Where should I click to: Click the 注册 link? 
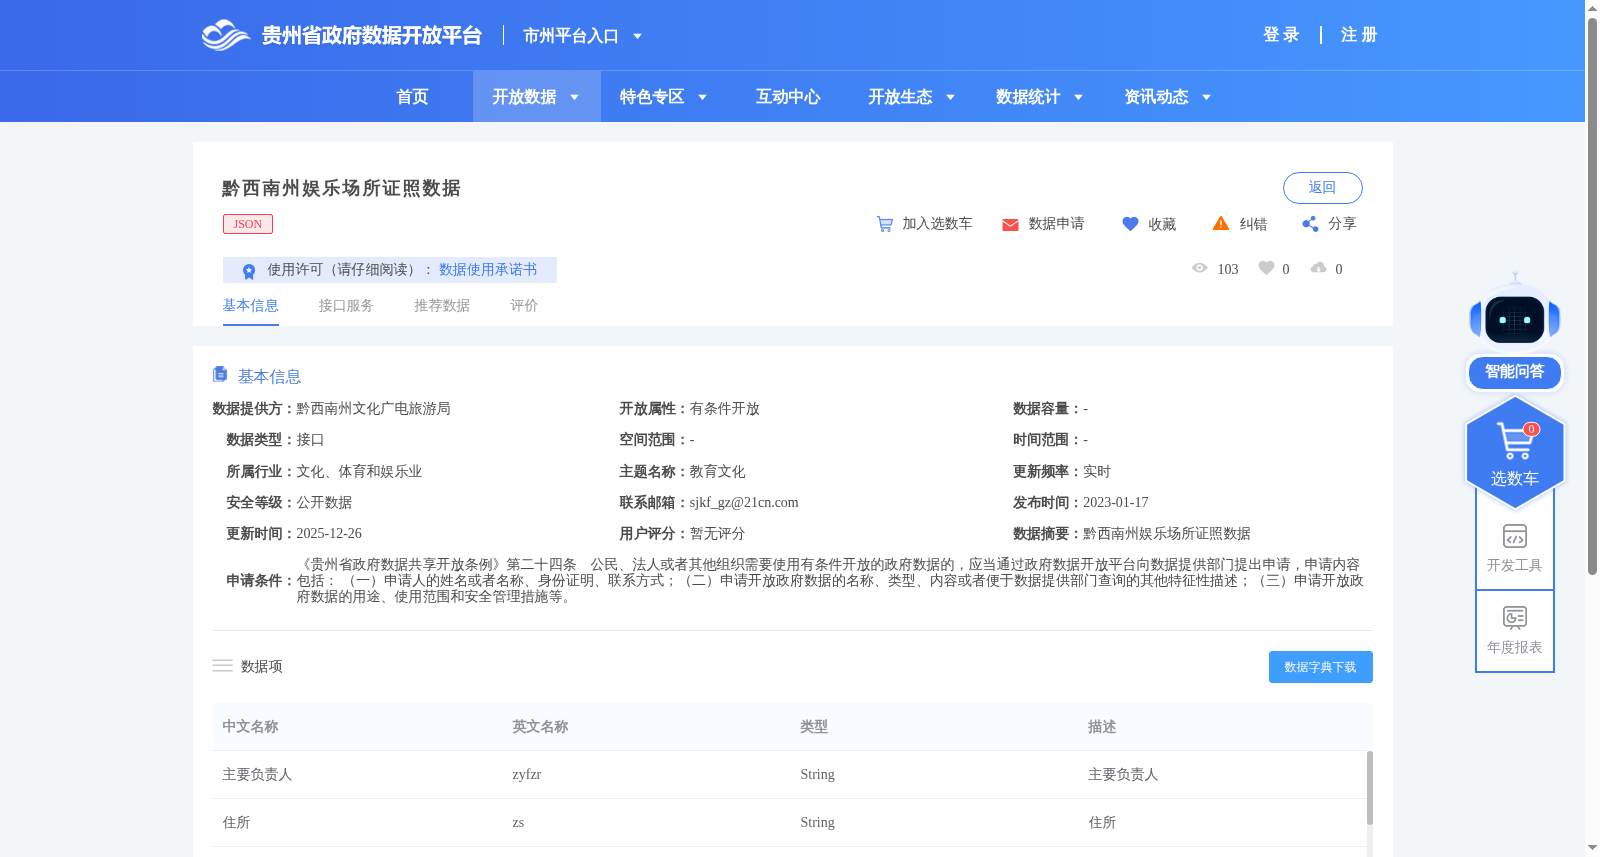tap(1359, 35)
